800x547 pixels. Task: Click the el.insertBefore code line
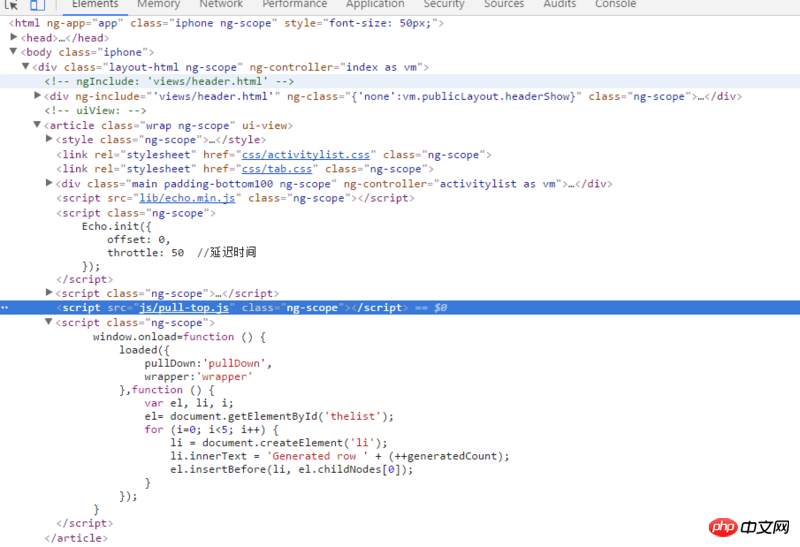pyautogui.click(x=292, y=469)
